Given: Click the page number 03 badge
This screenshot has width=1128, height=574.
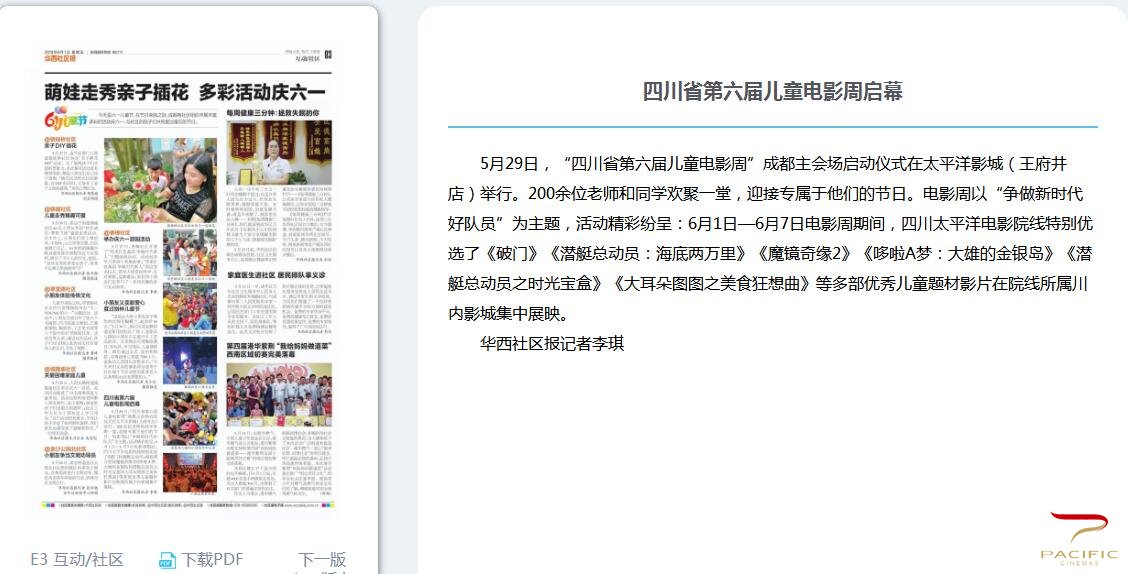Looking at the screenshot, I should coord(327,54).
